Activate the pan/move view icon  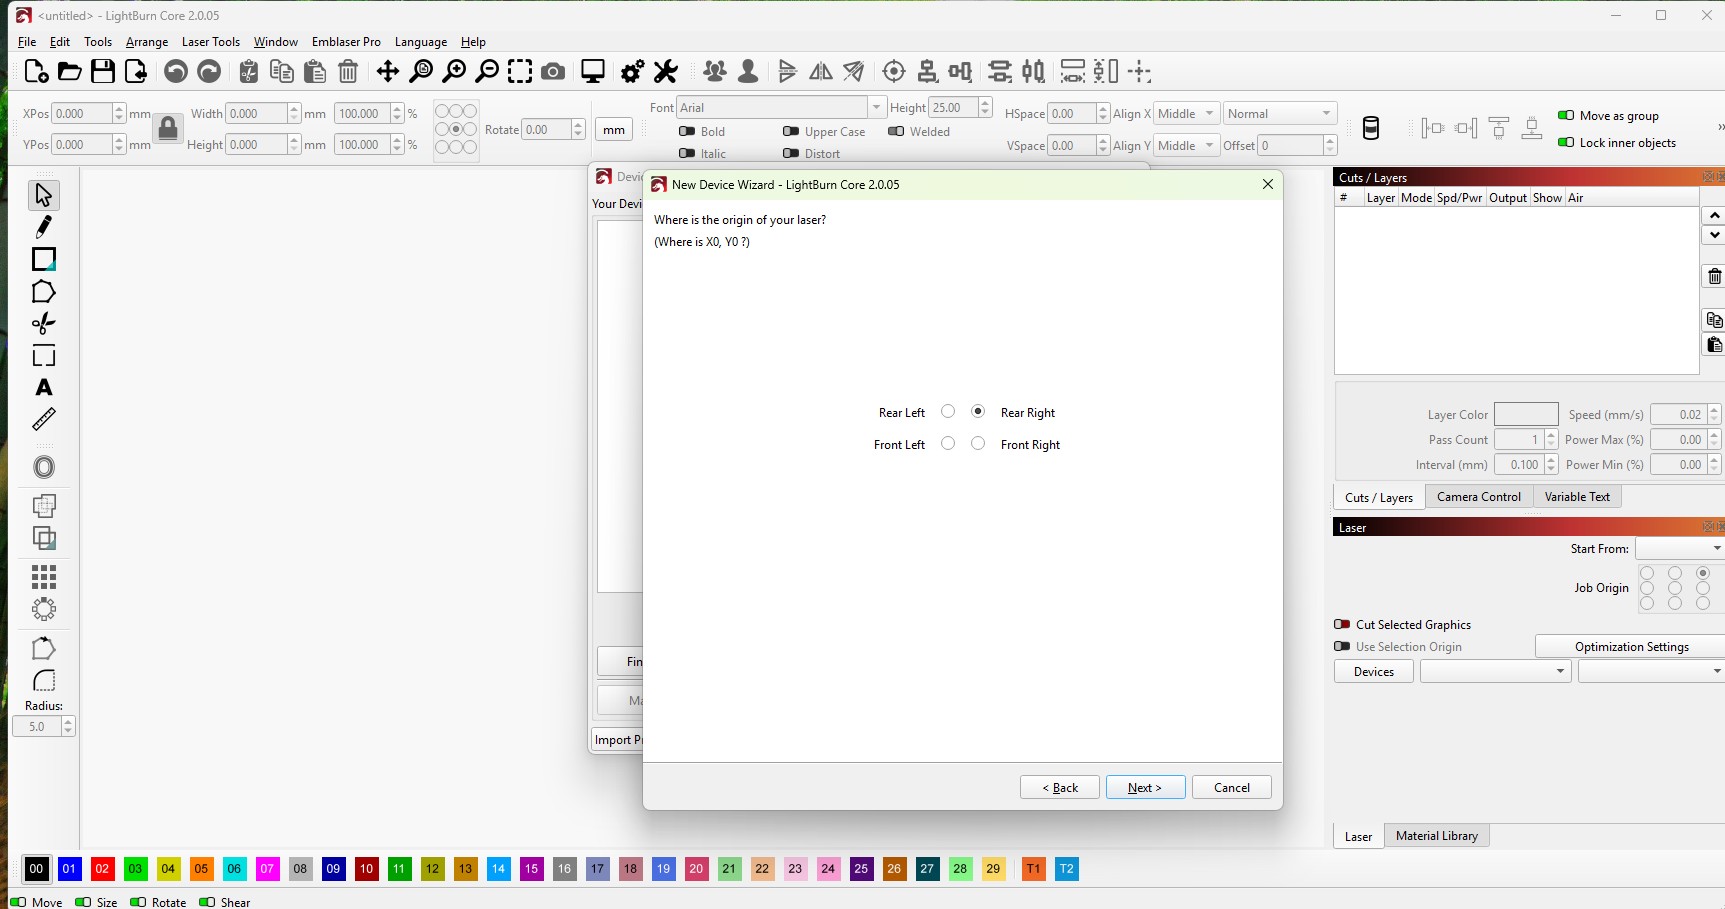click(x=388, y=71)
